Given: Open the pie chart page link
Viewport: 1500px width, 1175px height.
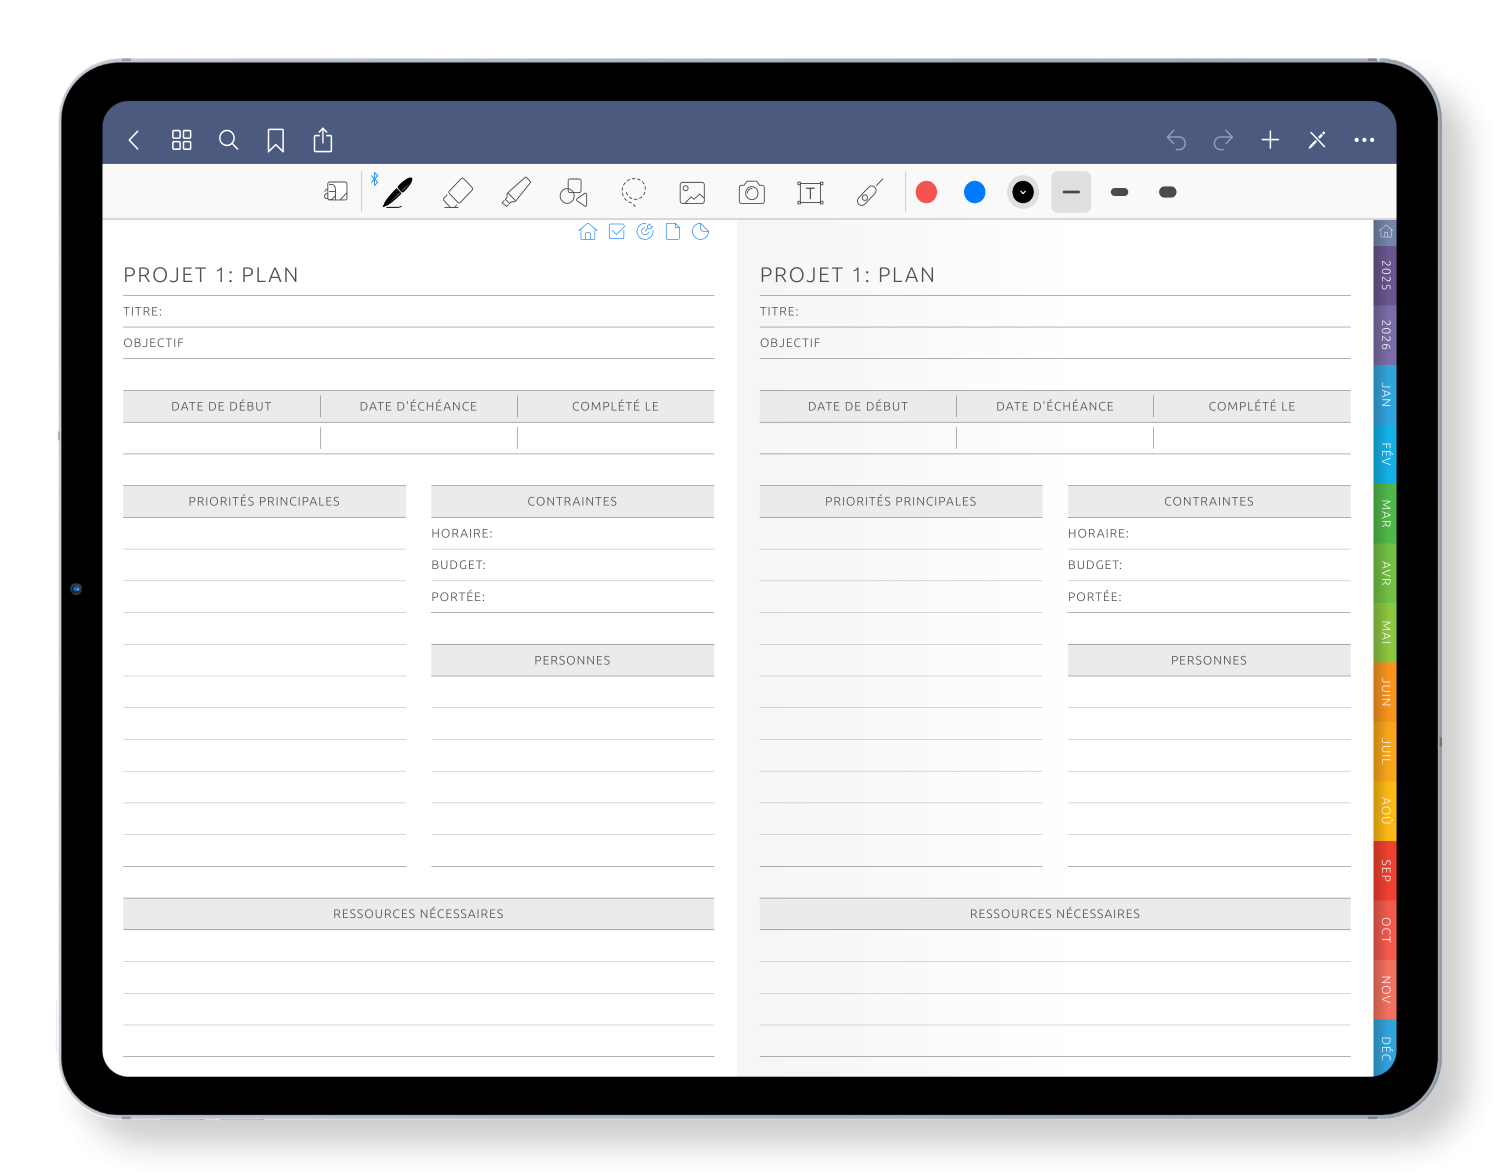Looking at the screenshot, I should click(701, 232).
